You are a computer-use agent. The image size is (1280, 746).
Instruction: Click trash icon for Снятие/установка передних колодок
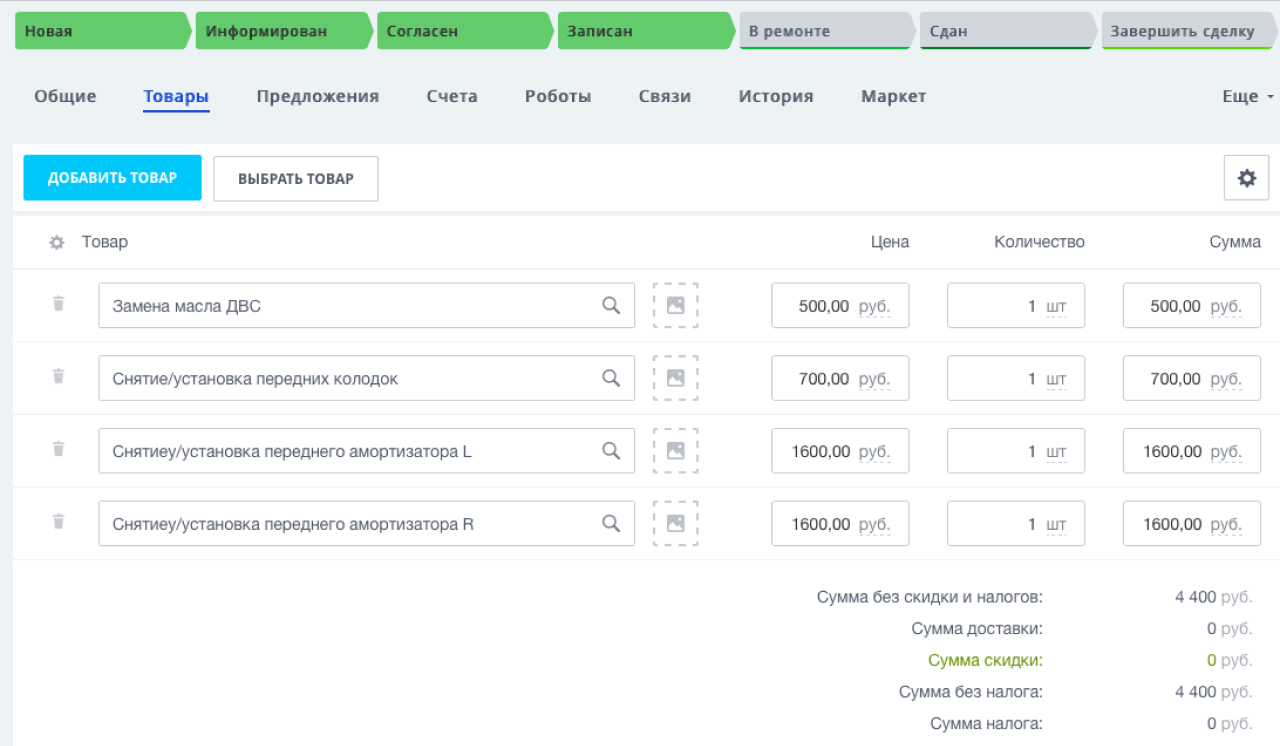coord(58,377)
